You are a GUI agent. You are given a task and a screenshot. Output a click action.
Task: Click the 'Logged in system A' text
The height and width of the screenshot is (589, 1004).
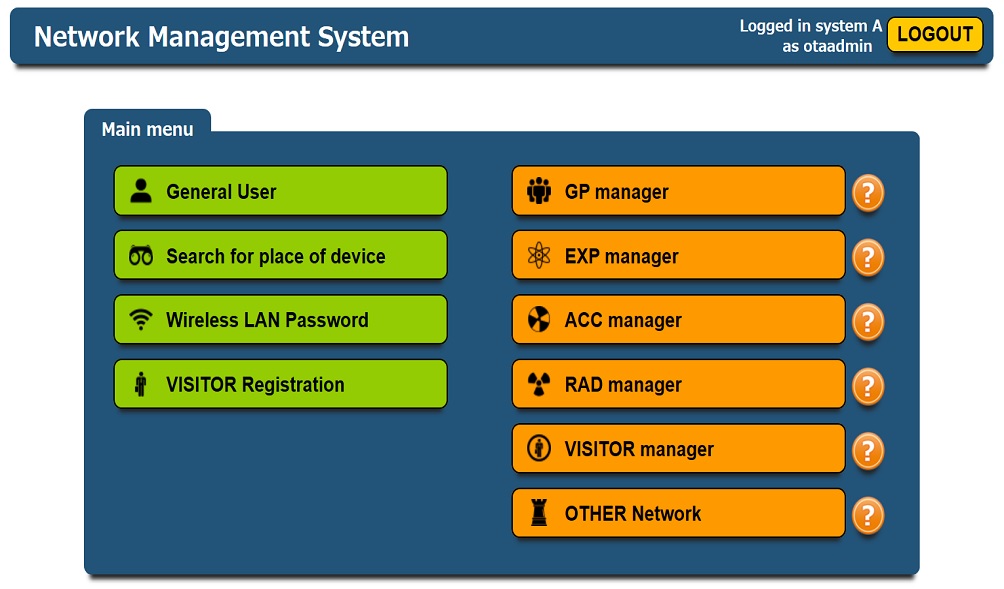(x=811, y=26)
